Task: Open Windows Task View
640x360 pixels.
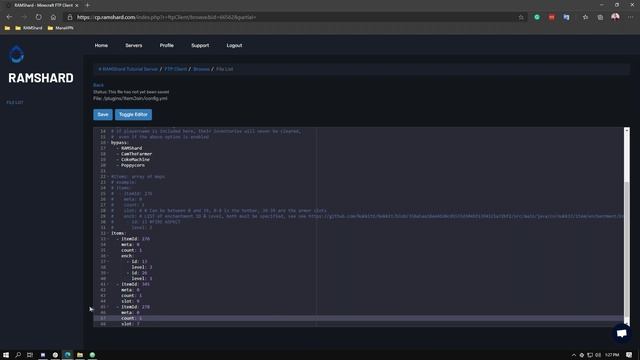Action: [x=30, y=355]
